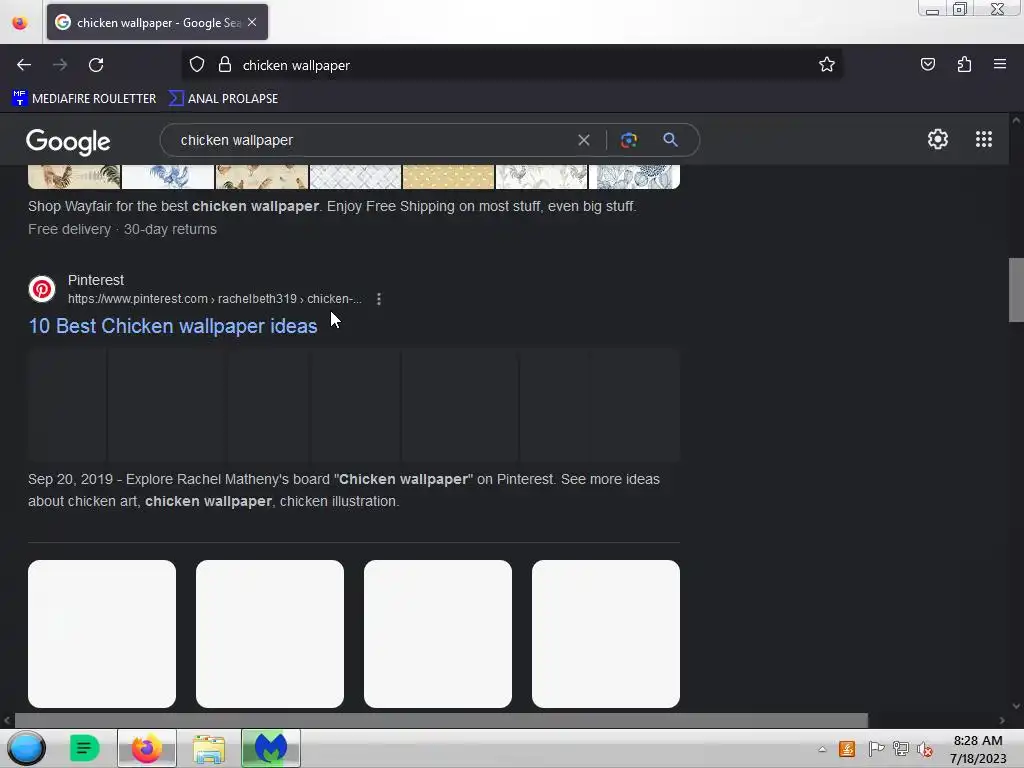The width and height of the screenshot is (1024, 768).
Task: Open the Pinterest favicon result
Action: point(42,289)
